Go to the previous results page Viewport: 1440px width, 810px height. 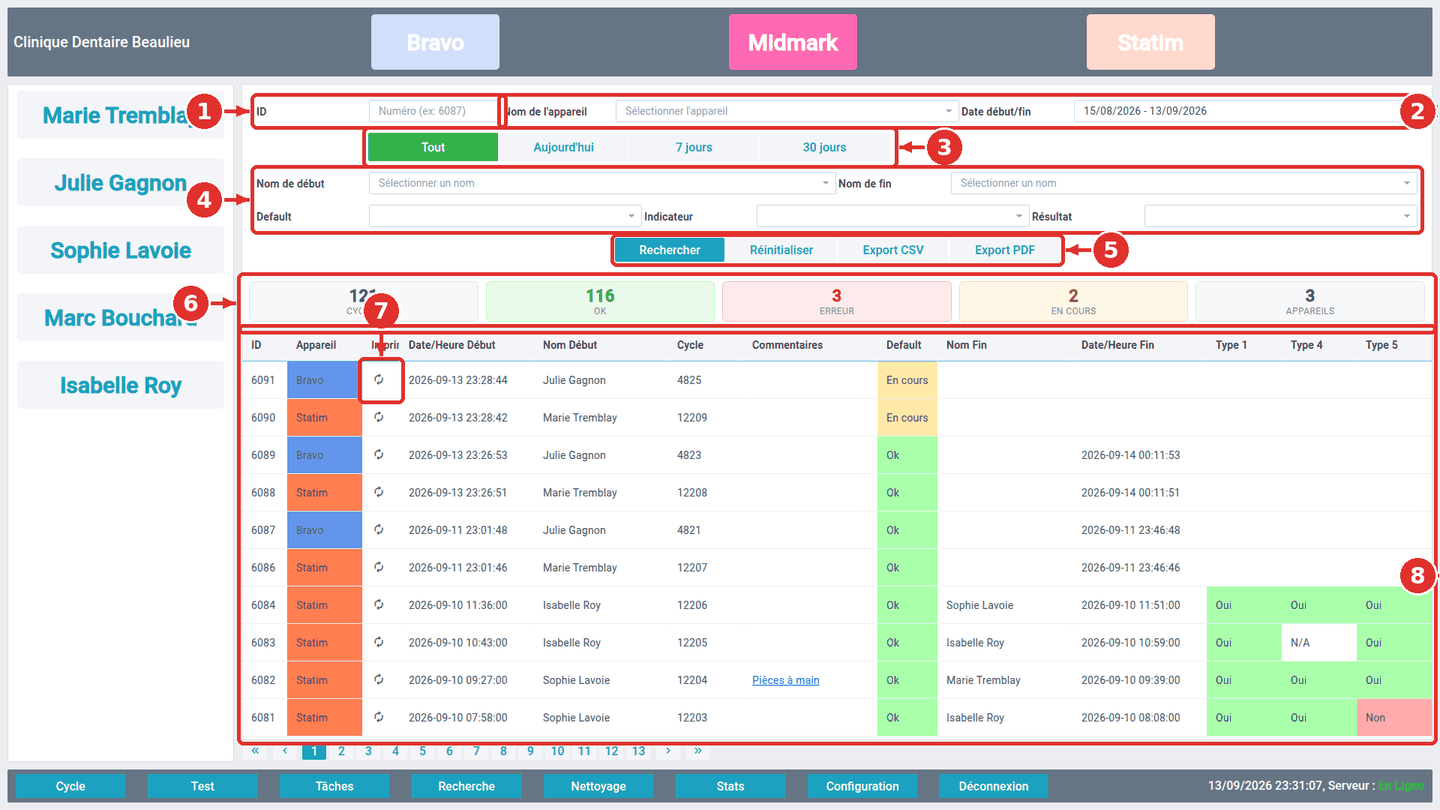point(285,751)
